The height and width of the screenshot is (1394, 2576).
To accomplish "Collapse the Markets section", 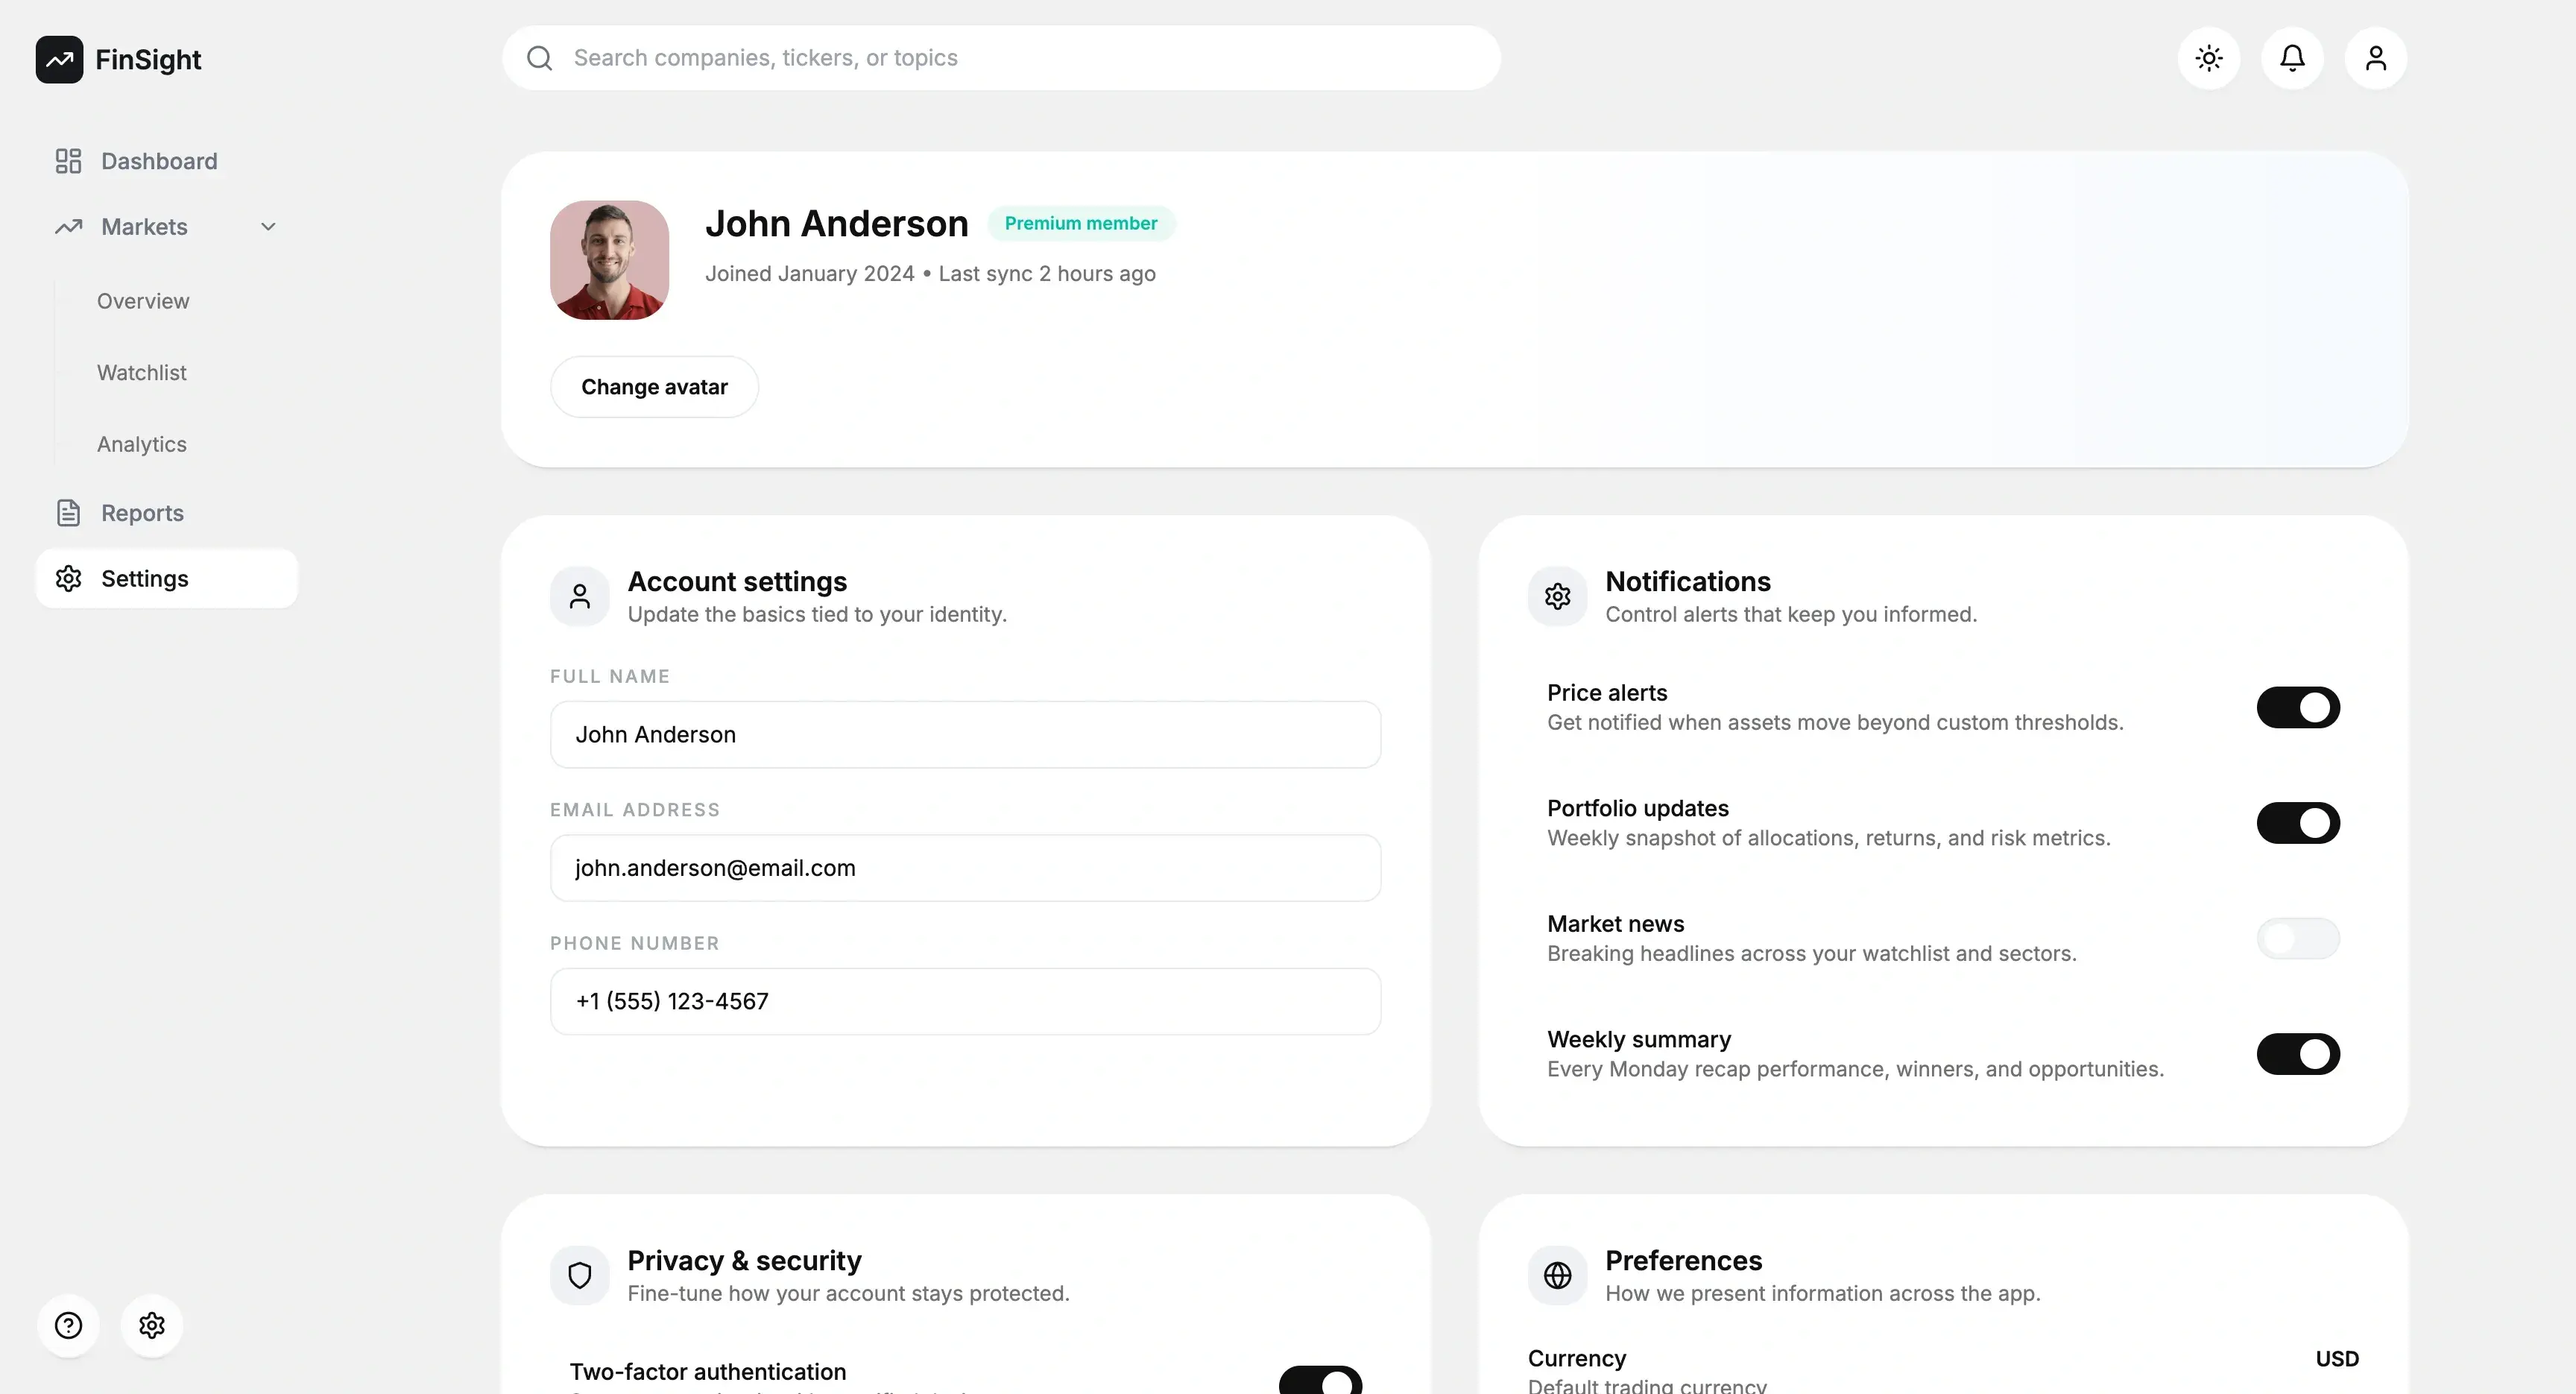I will coord(268,226).
